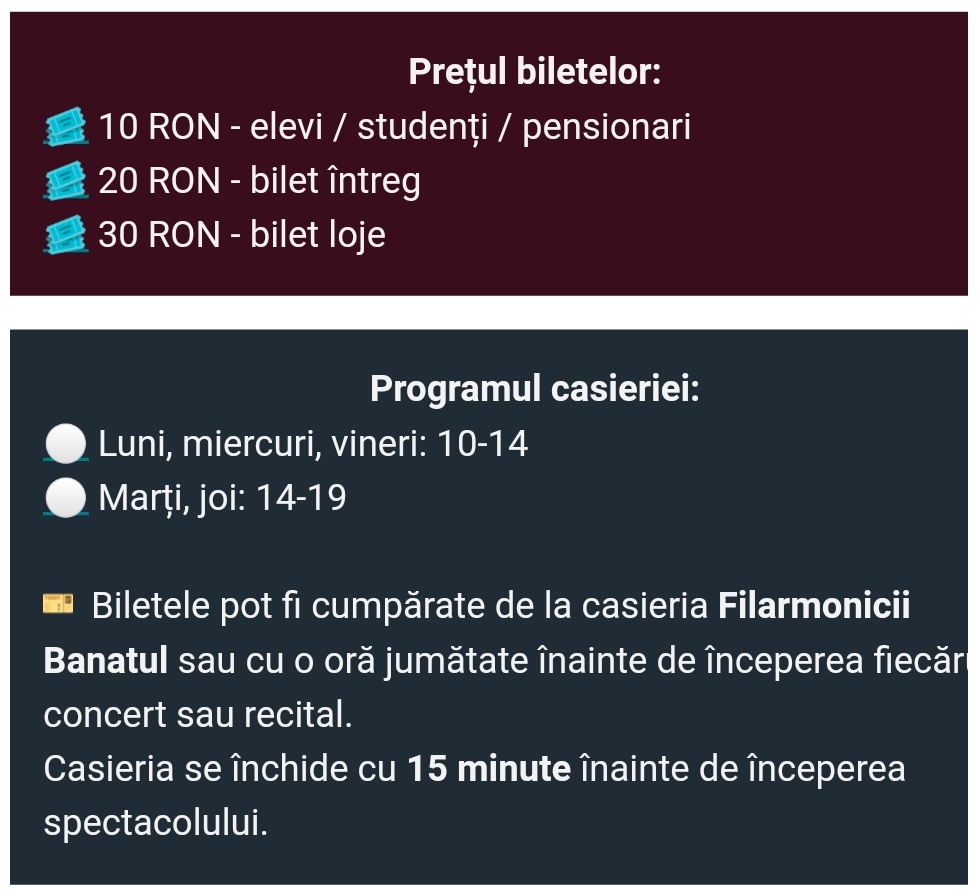
Task: Click the word spectacolului
Action: [x=156, y=823]
